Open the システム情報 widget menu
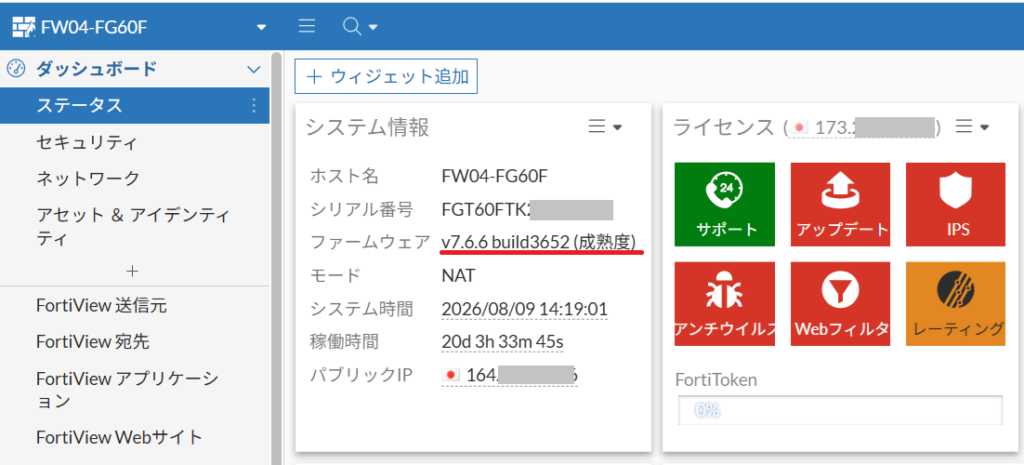This screenshot has height=465, width=1024. point(605,127)
